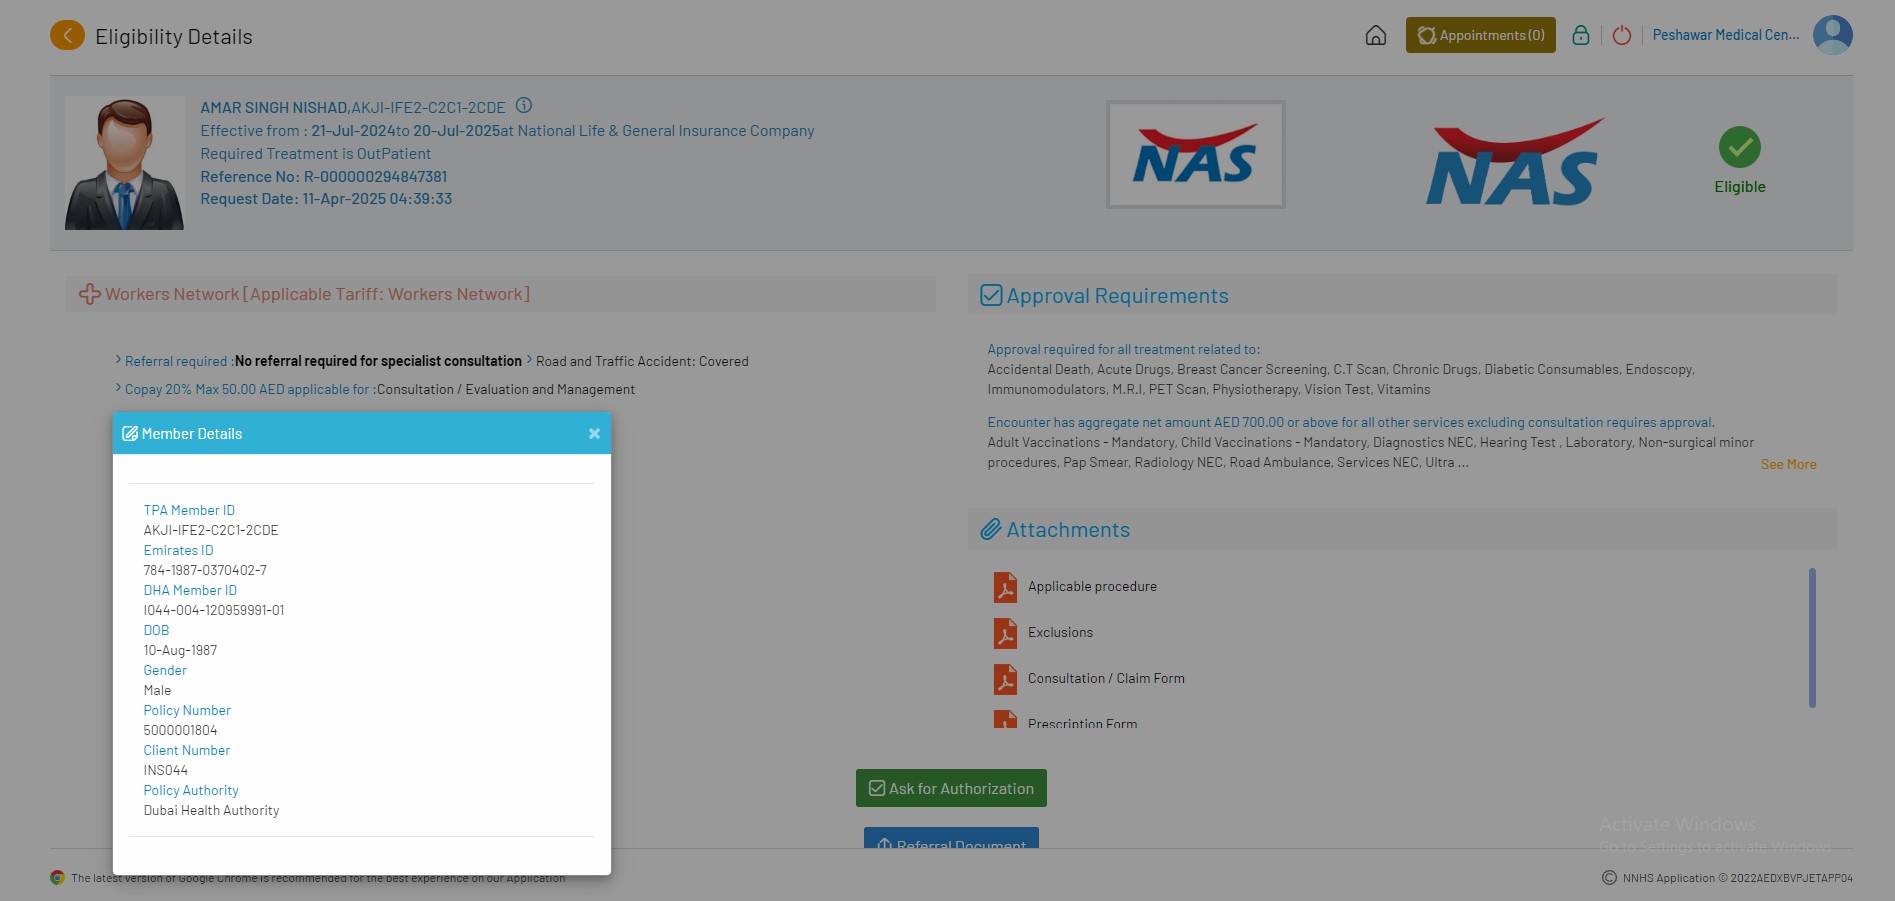This screenshot has width=1895, height=901.
Task: Close the Member Details popup
Action: tap(594, 433)
